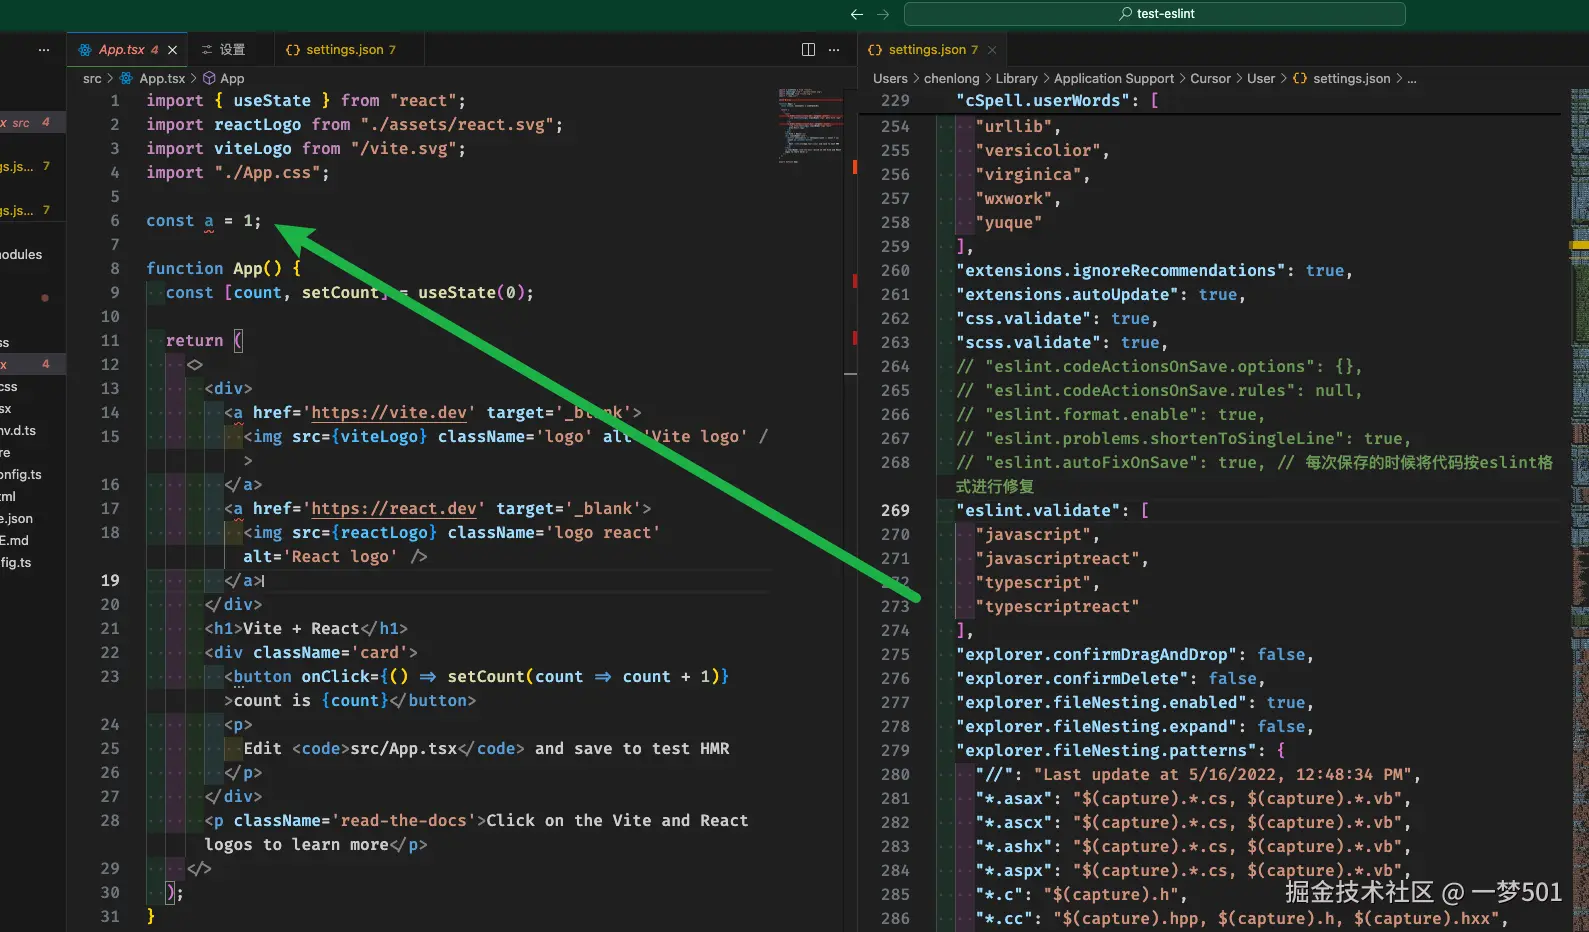Click the go forward arrow in title bar
Screen dimensions: 1589x932
coord(883,14)
